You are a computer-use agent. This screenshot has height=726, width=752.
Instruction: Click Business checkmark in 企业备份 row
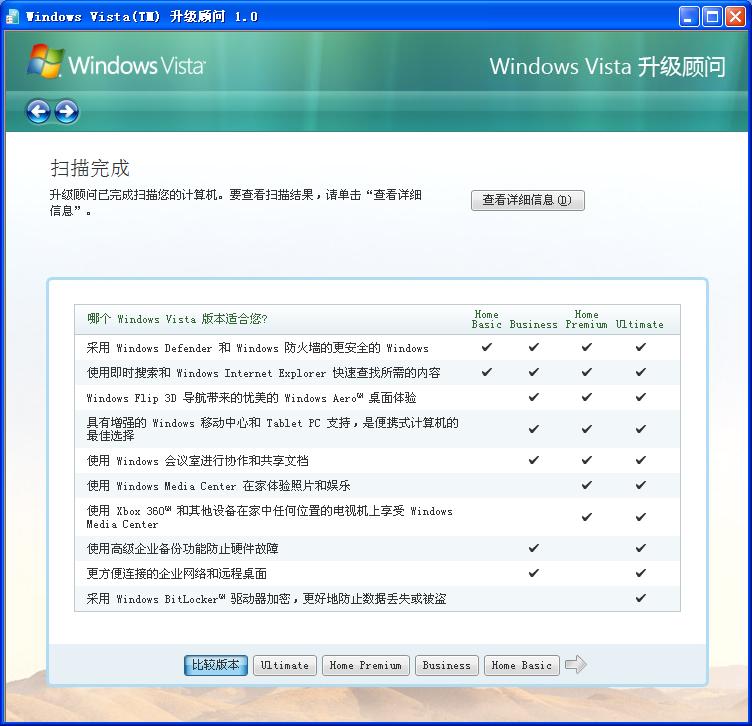click(533, 548)
